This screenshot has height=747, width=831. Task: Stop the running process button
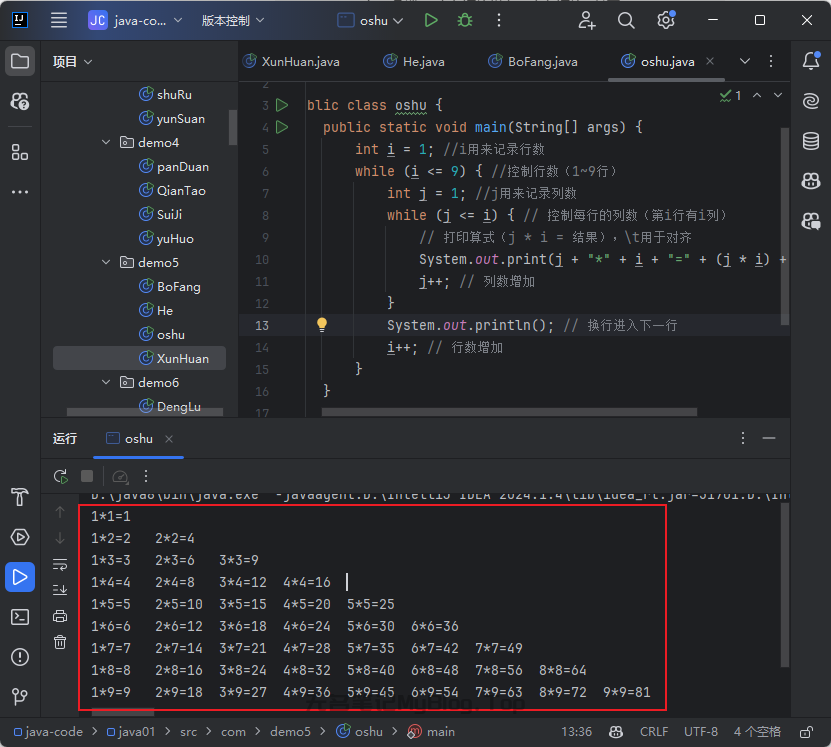(87, 476)
